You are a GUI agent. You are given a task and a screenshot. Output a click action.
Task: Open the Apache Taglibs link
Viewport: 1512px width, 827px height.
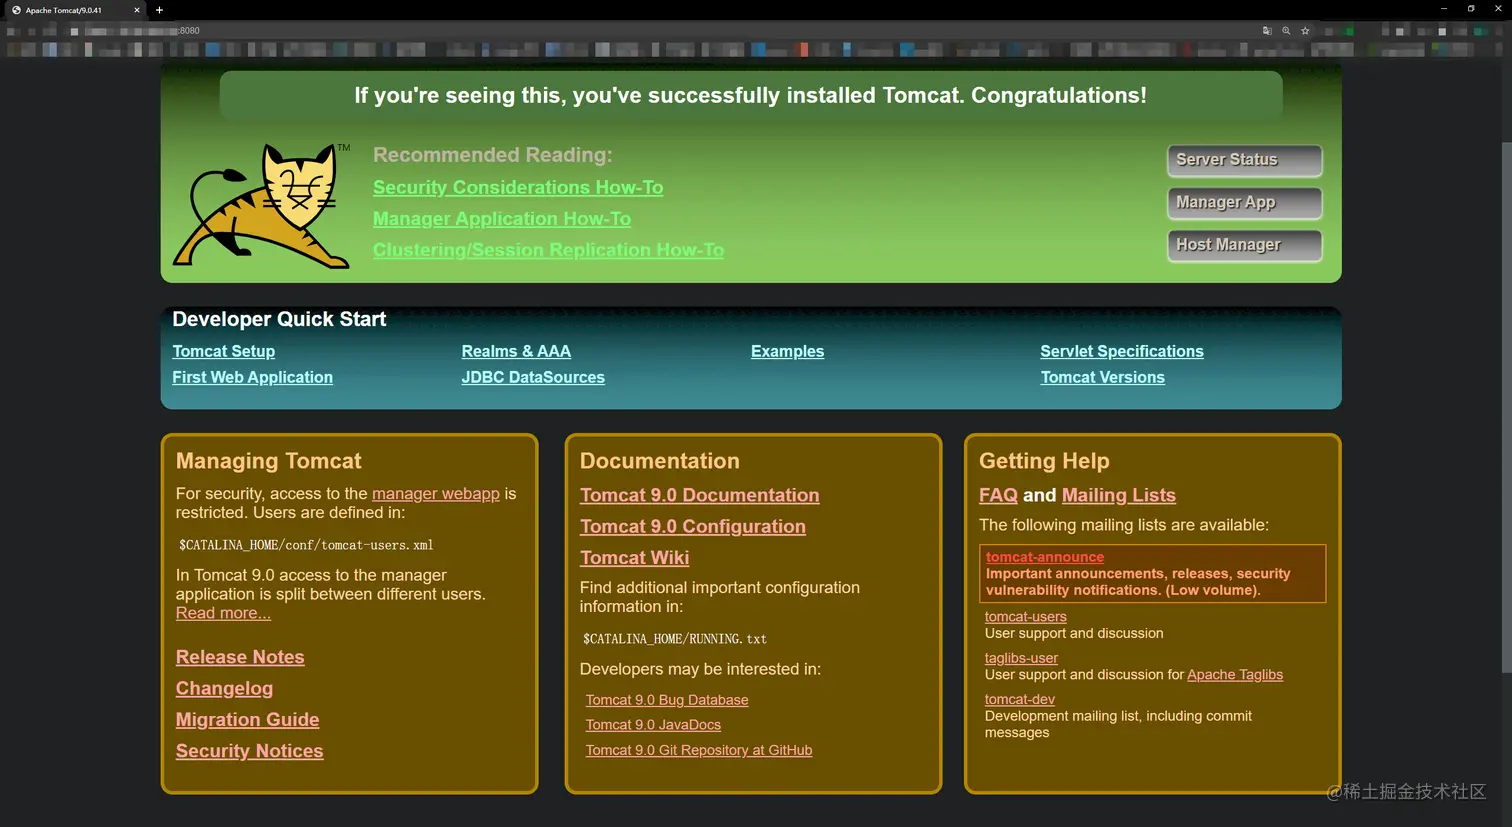pos(1235,675)
